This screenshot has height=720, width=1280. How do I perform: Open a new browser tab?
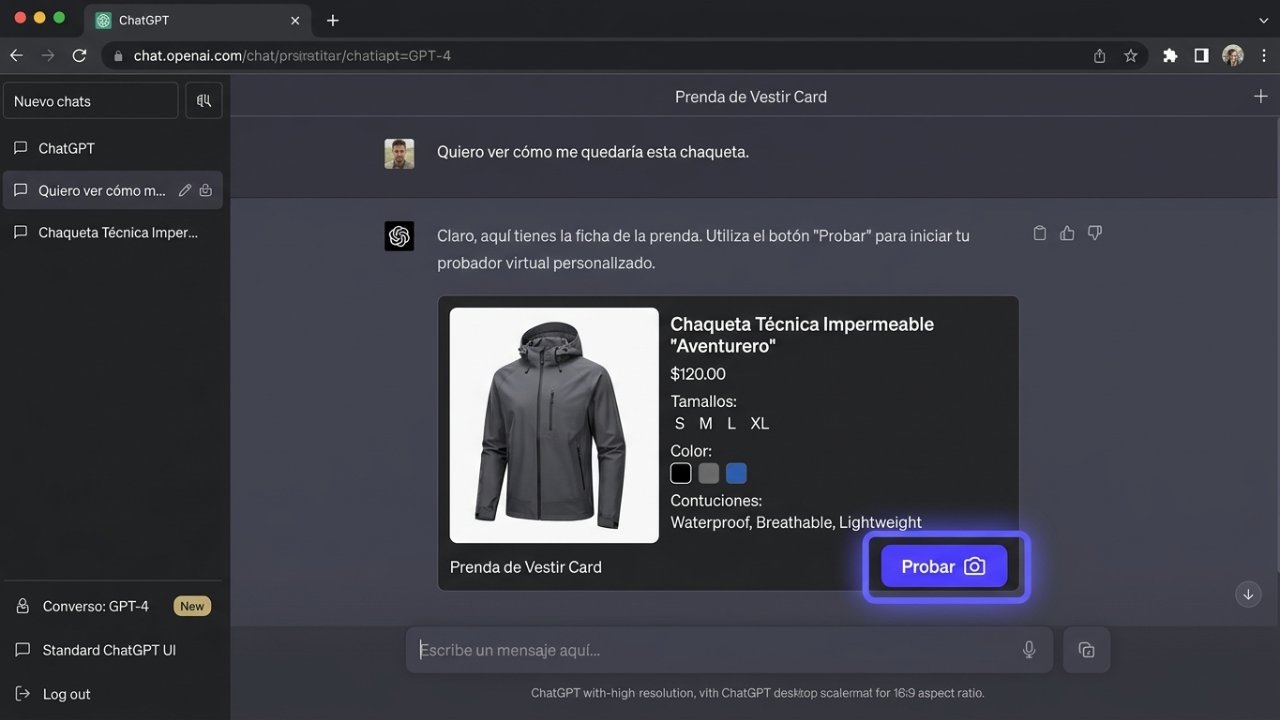tap(333, 20)
